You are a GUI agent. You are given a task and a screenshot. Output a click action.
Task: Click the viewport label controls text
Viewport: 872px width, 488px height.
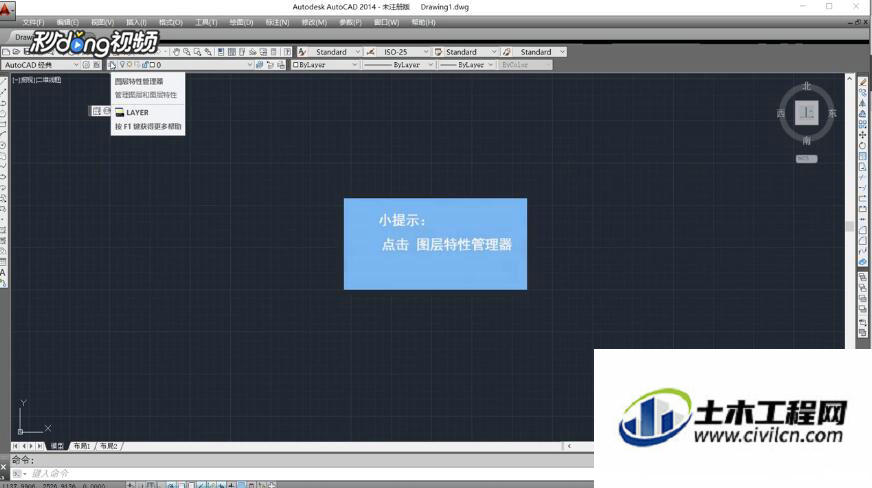[37, 80]
